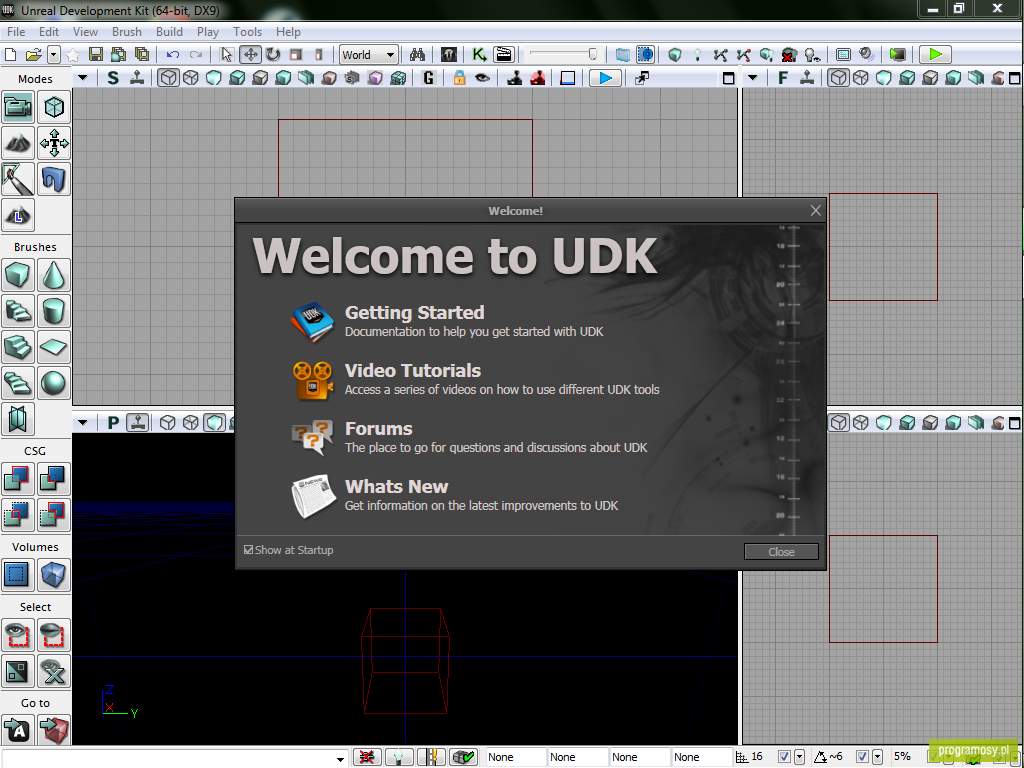This screenshot has width=1024, height=768.
Task: Uncheck Show at Startup checkbox
Action: 248,550
